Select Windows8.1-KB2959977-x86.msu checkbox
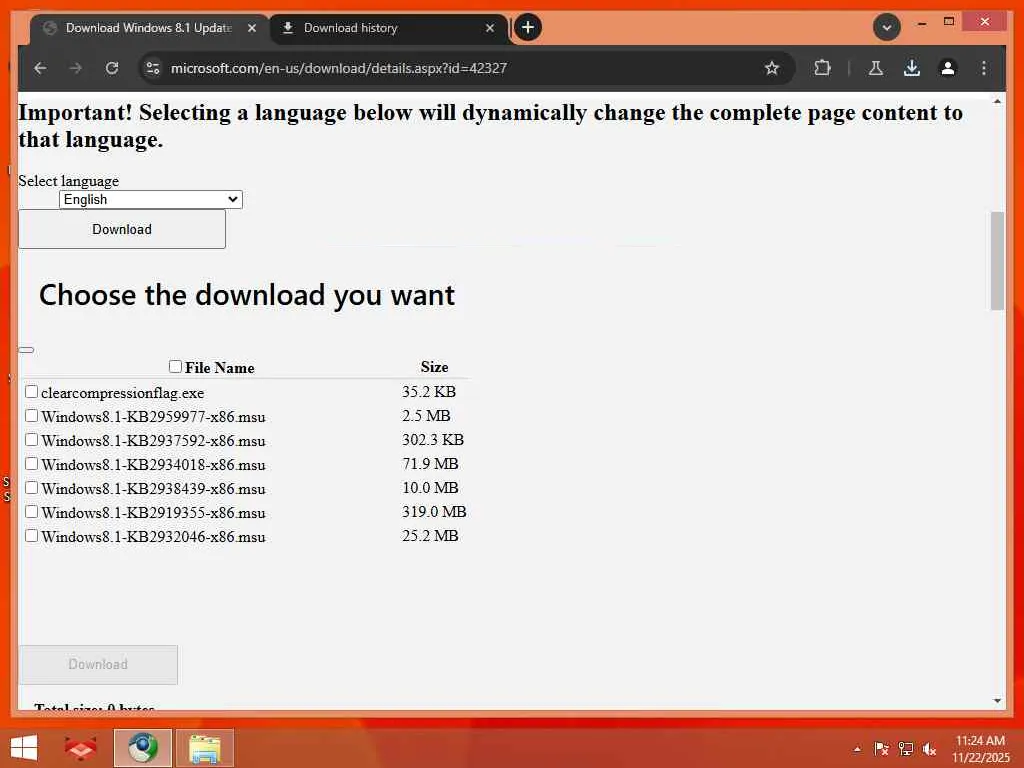Screen dimensions: 1024x768 (31, 415)
